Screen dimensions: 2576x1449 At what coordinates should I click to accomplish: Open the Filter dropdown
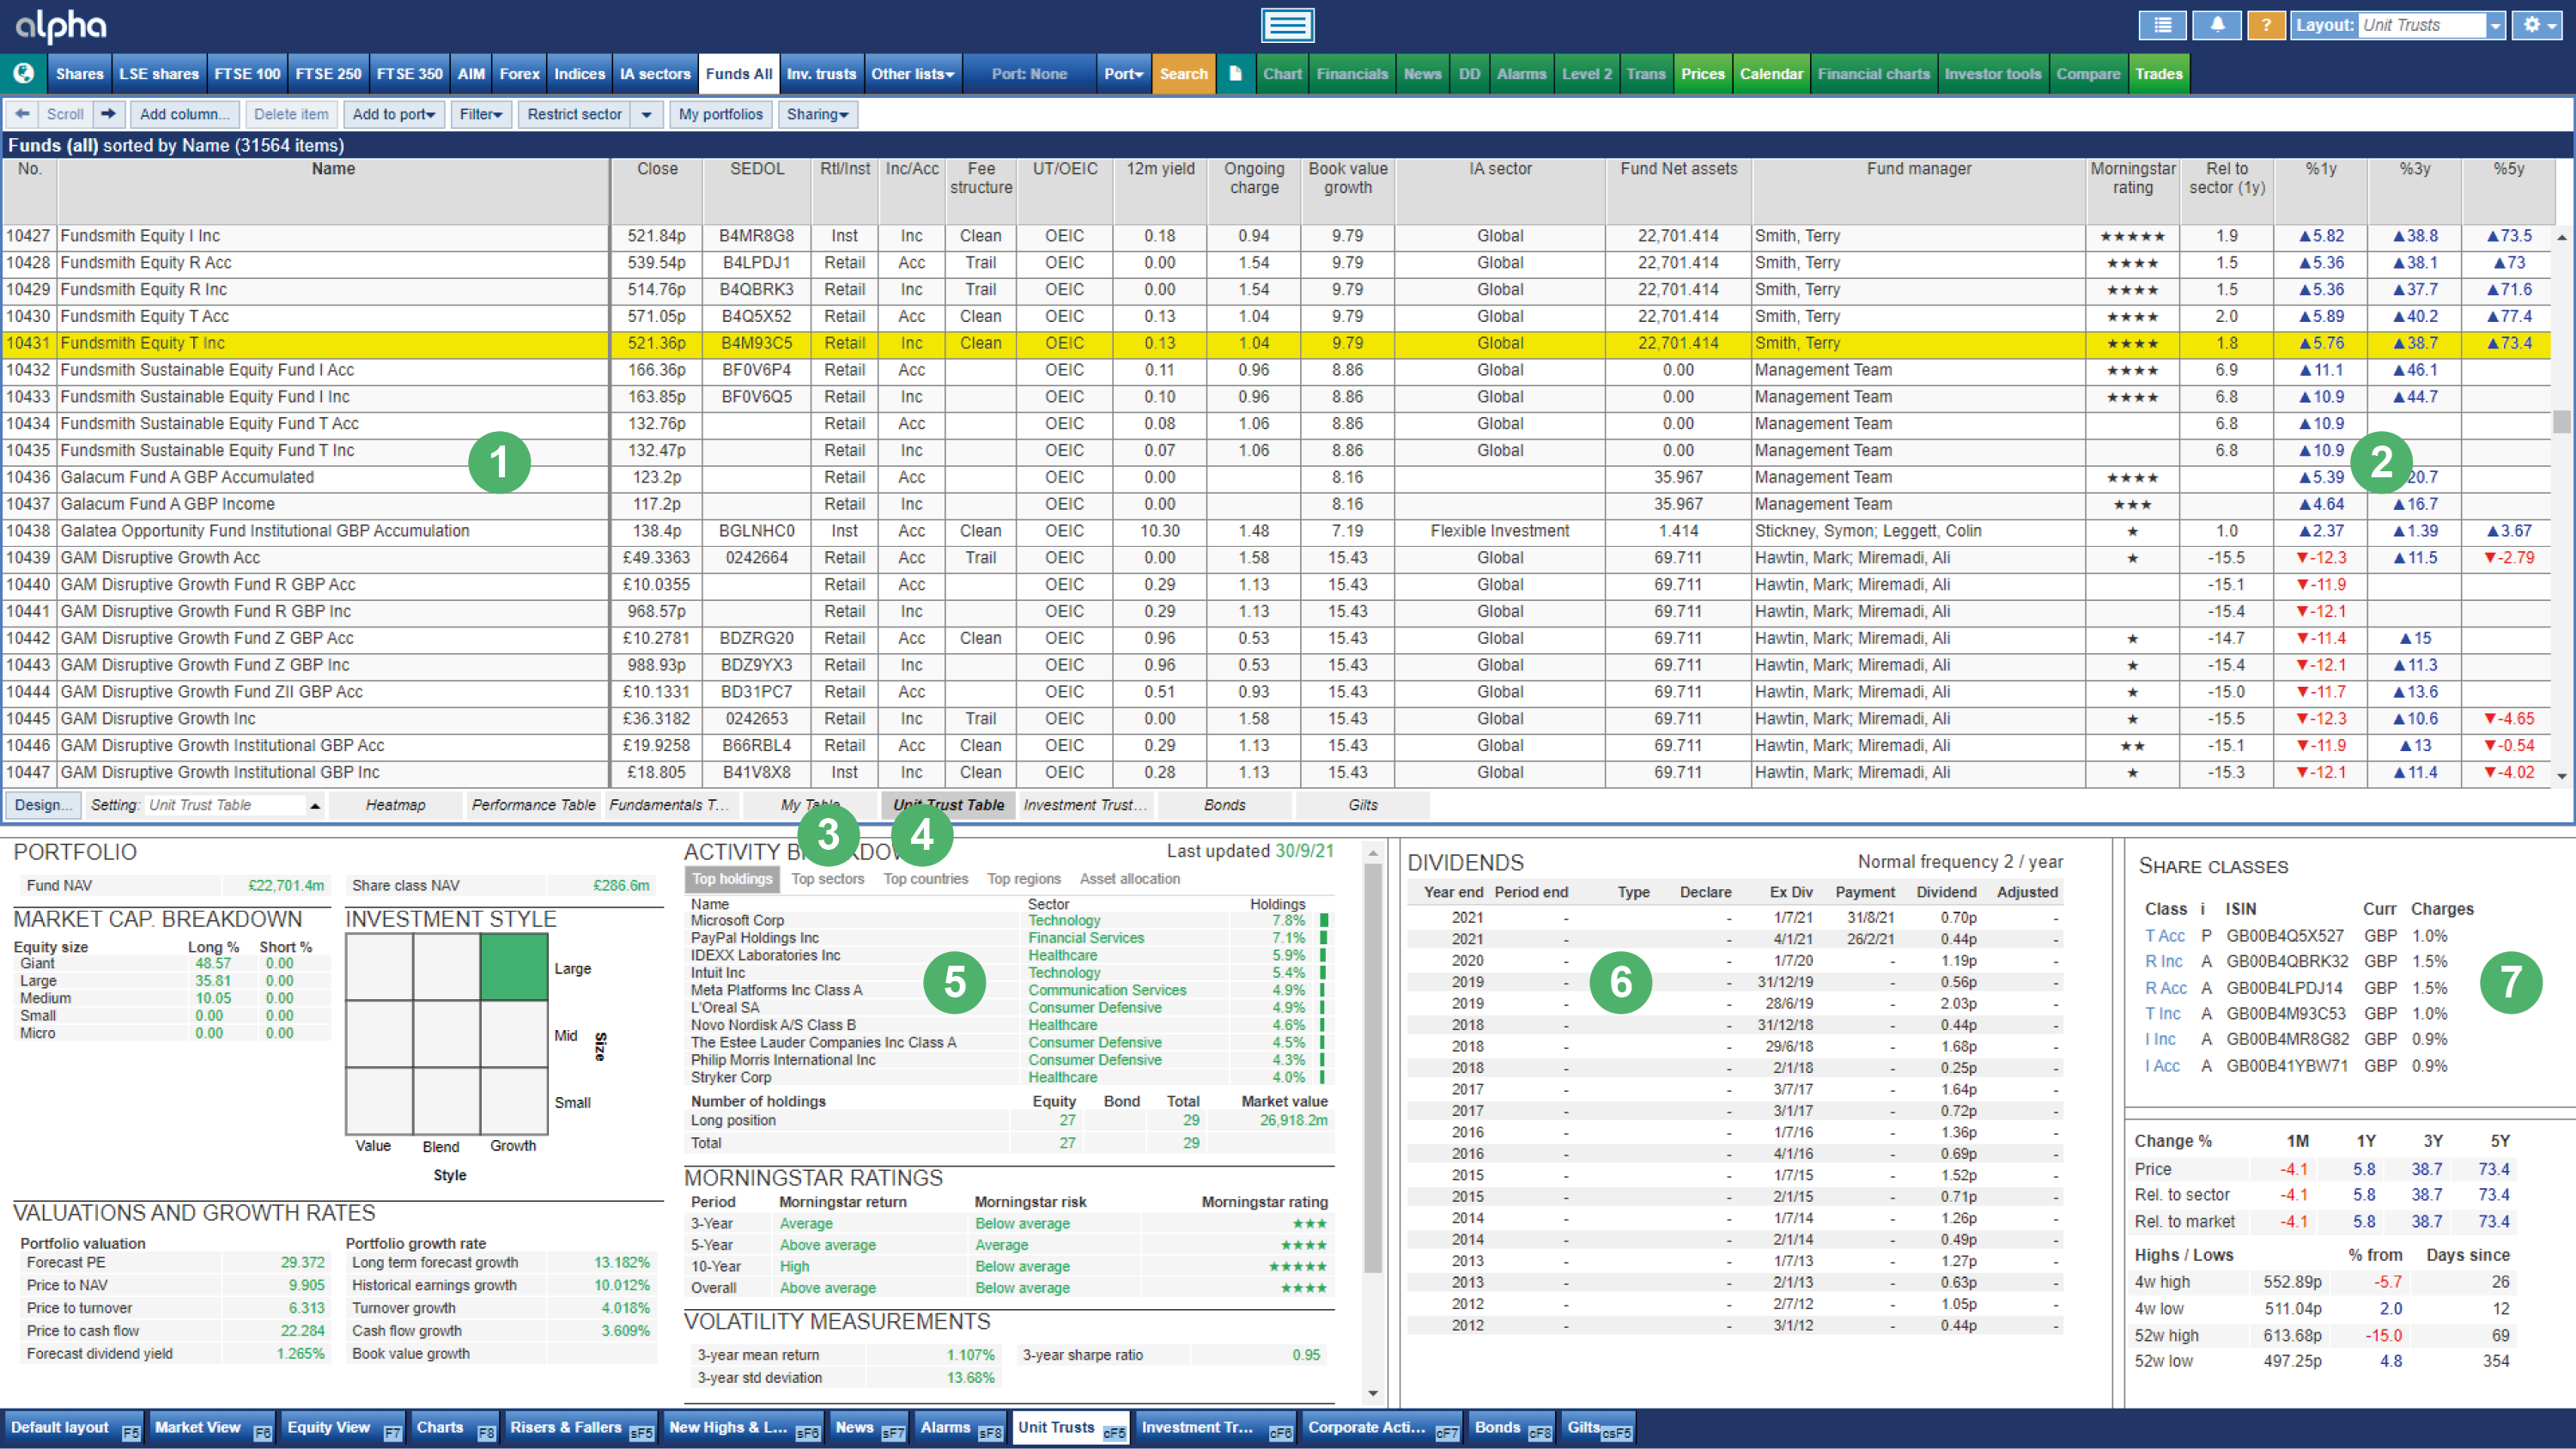click(x=481, y=114)
